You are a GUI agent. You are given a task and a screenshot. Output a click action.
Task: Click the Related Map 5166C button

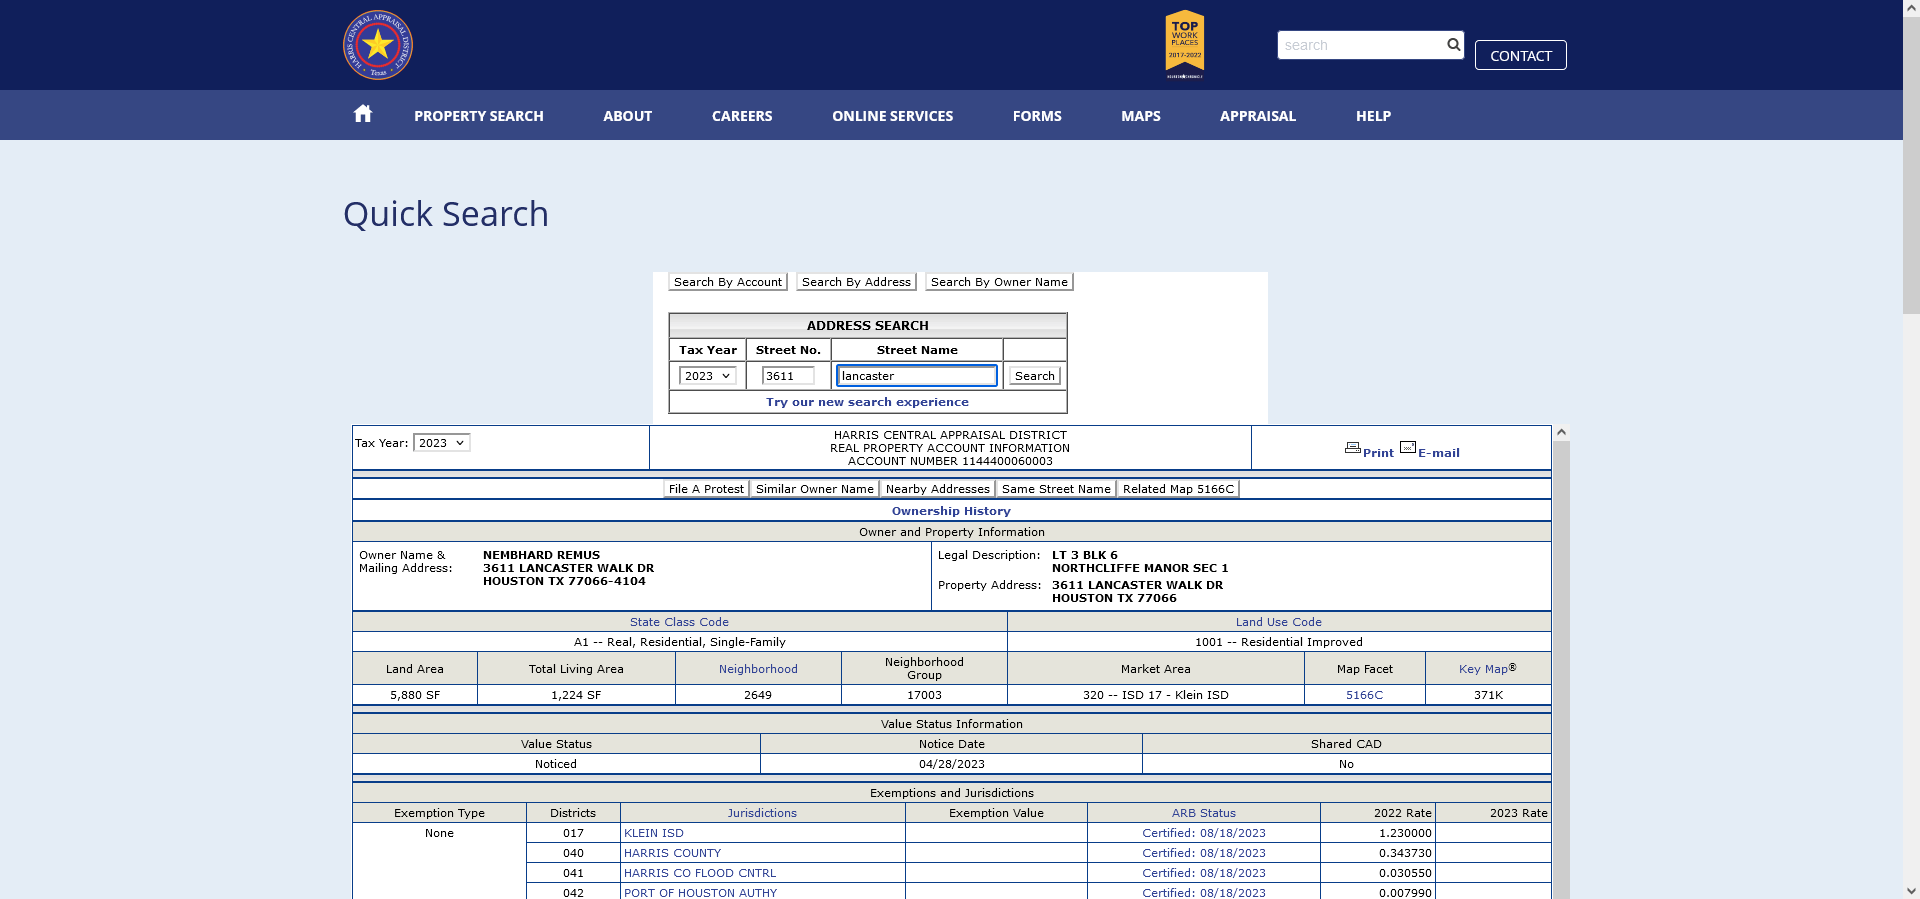tap(1178, 489)
